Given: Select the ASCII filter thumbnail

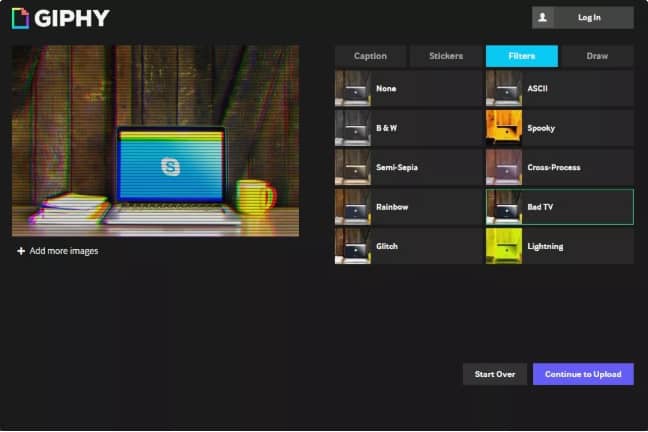Looking at the screenshot, I should point(504,88).
